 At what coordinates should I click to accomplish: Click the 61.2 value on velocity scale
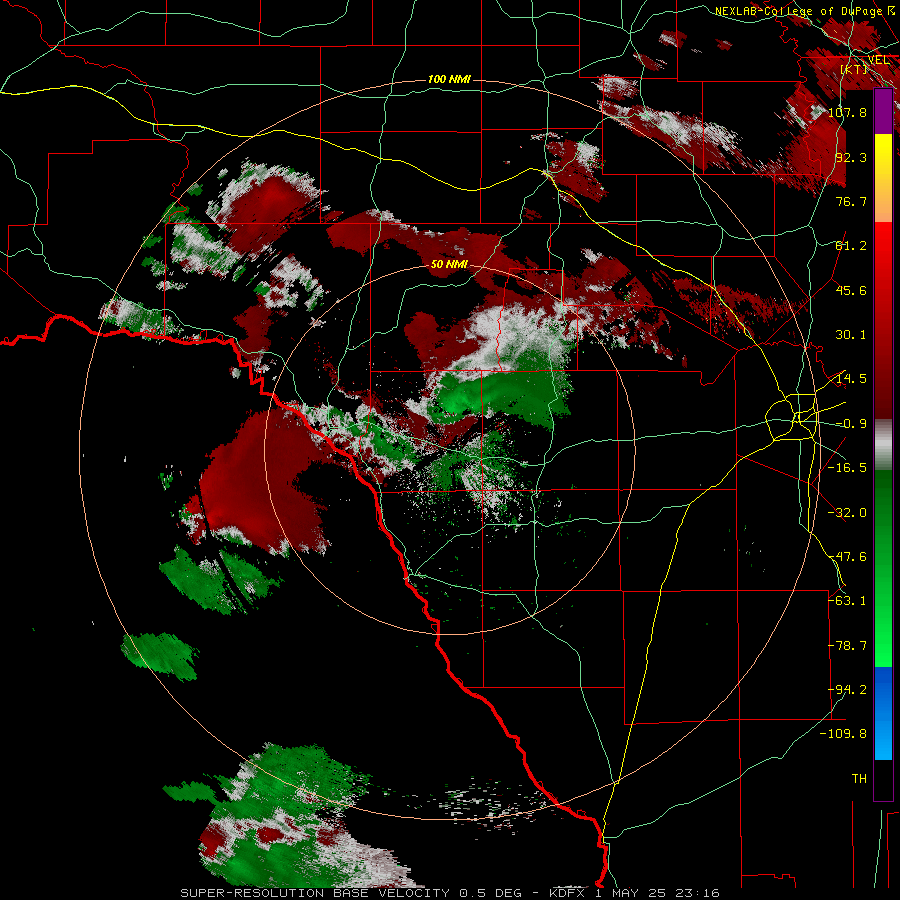tap(851, 246)
